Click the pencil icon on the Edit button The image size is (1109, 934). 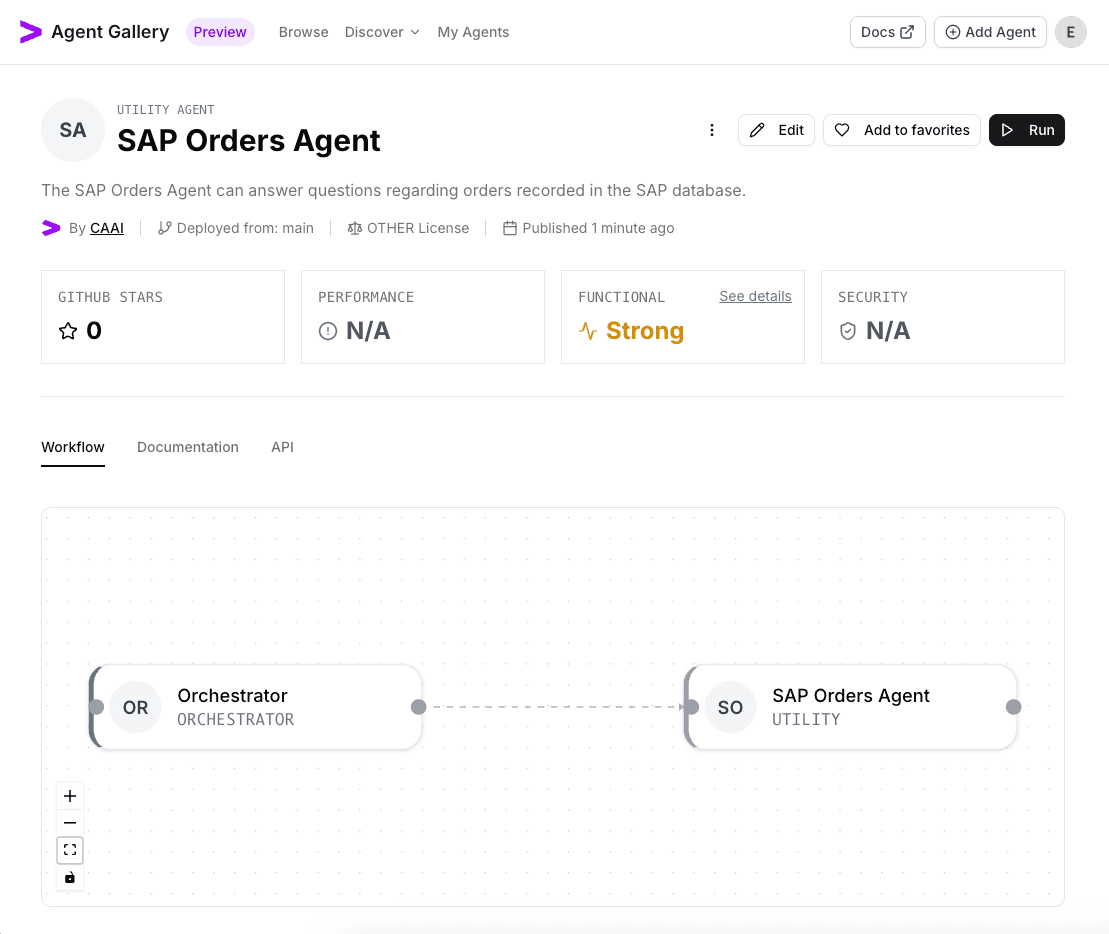pos(757,130)
